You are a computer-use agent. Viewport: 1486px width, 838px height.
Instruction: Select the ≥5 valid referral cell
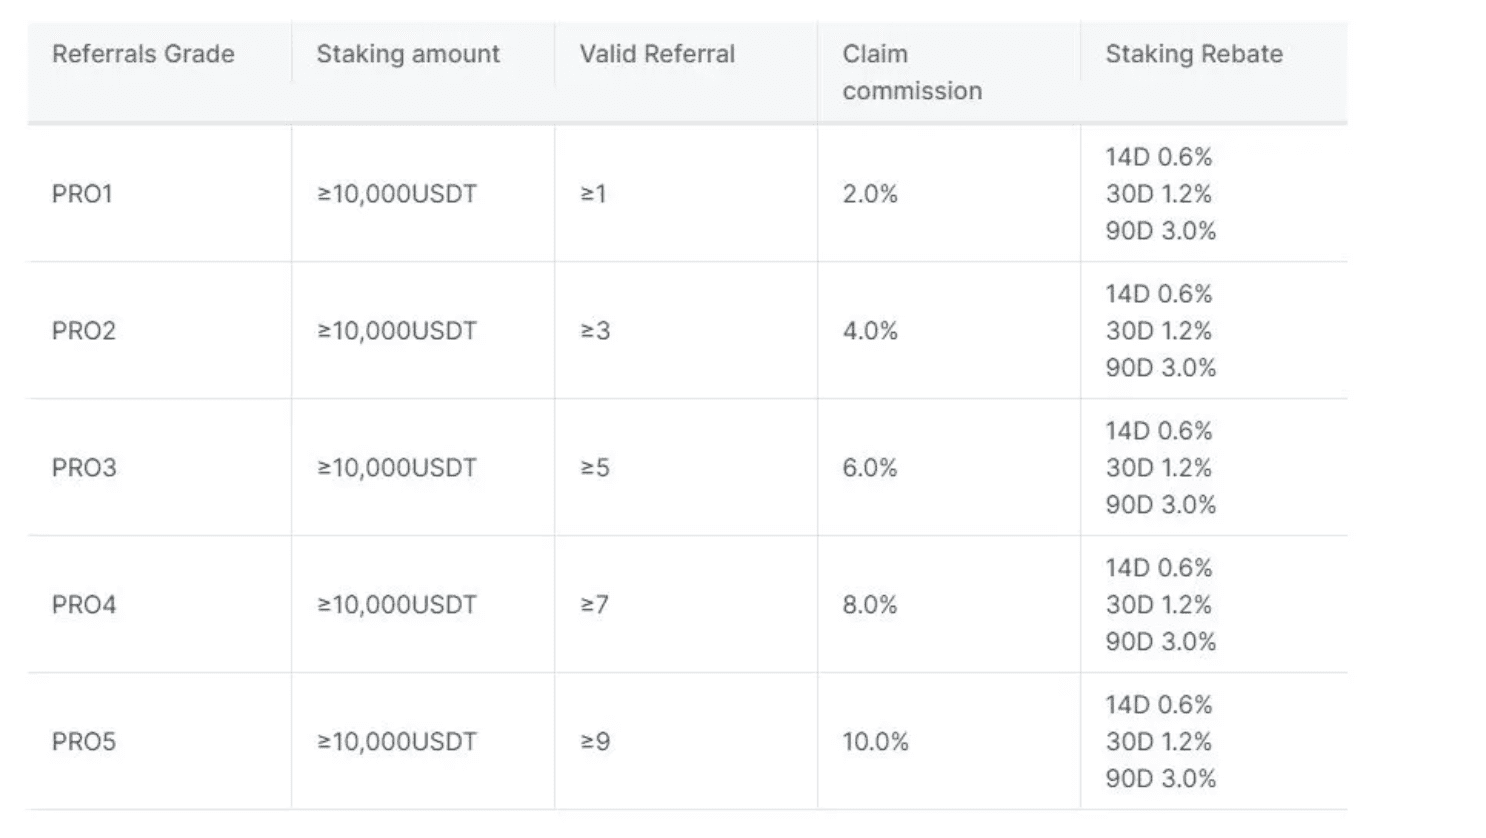[595, 468]
